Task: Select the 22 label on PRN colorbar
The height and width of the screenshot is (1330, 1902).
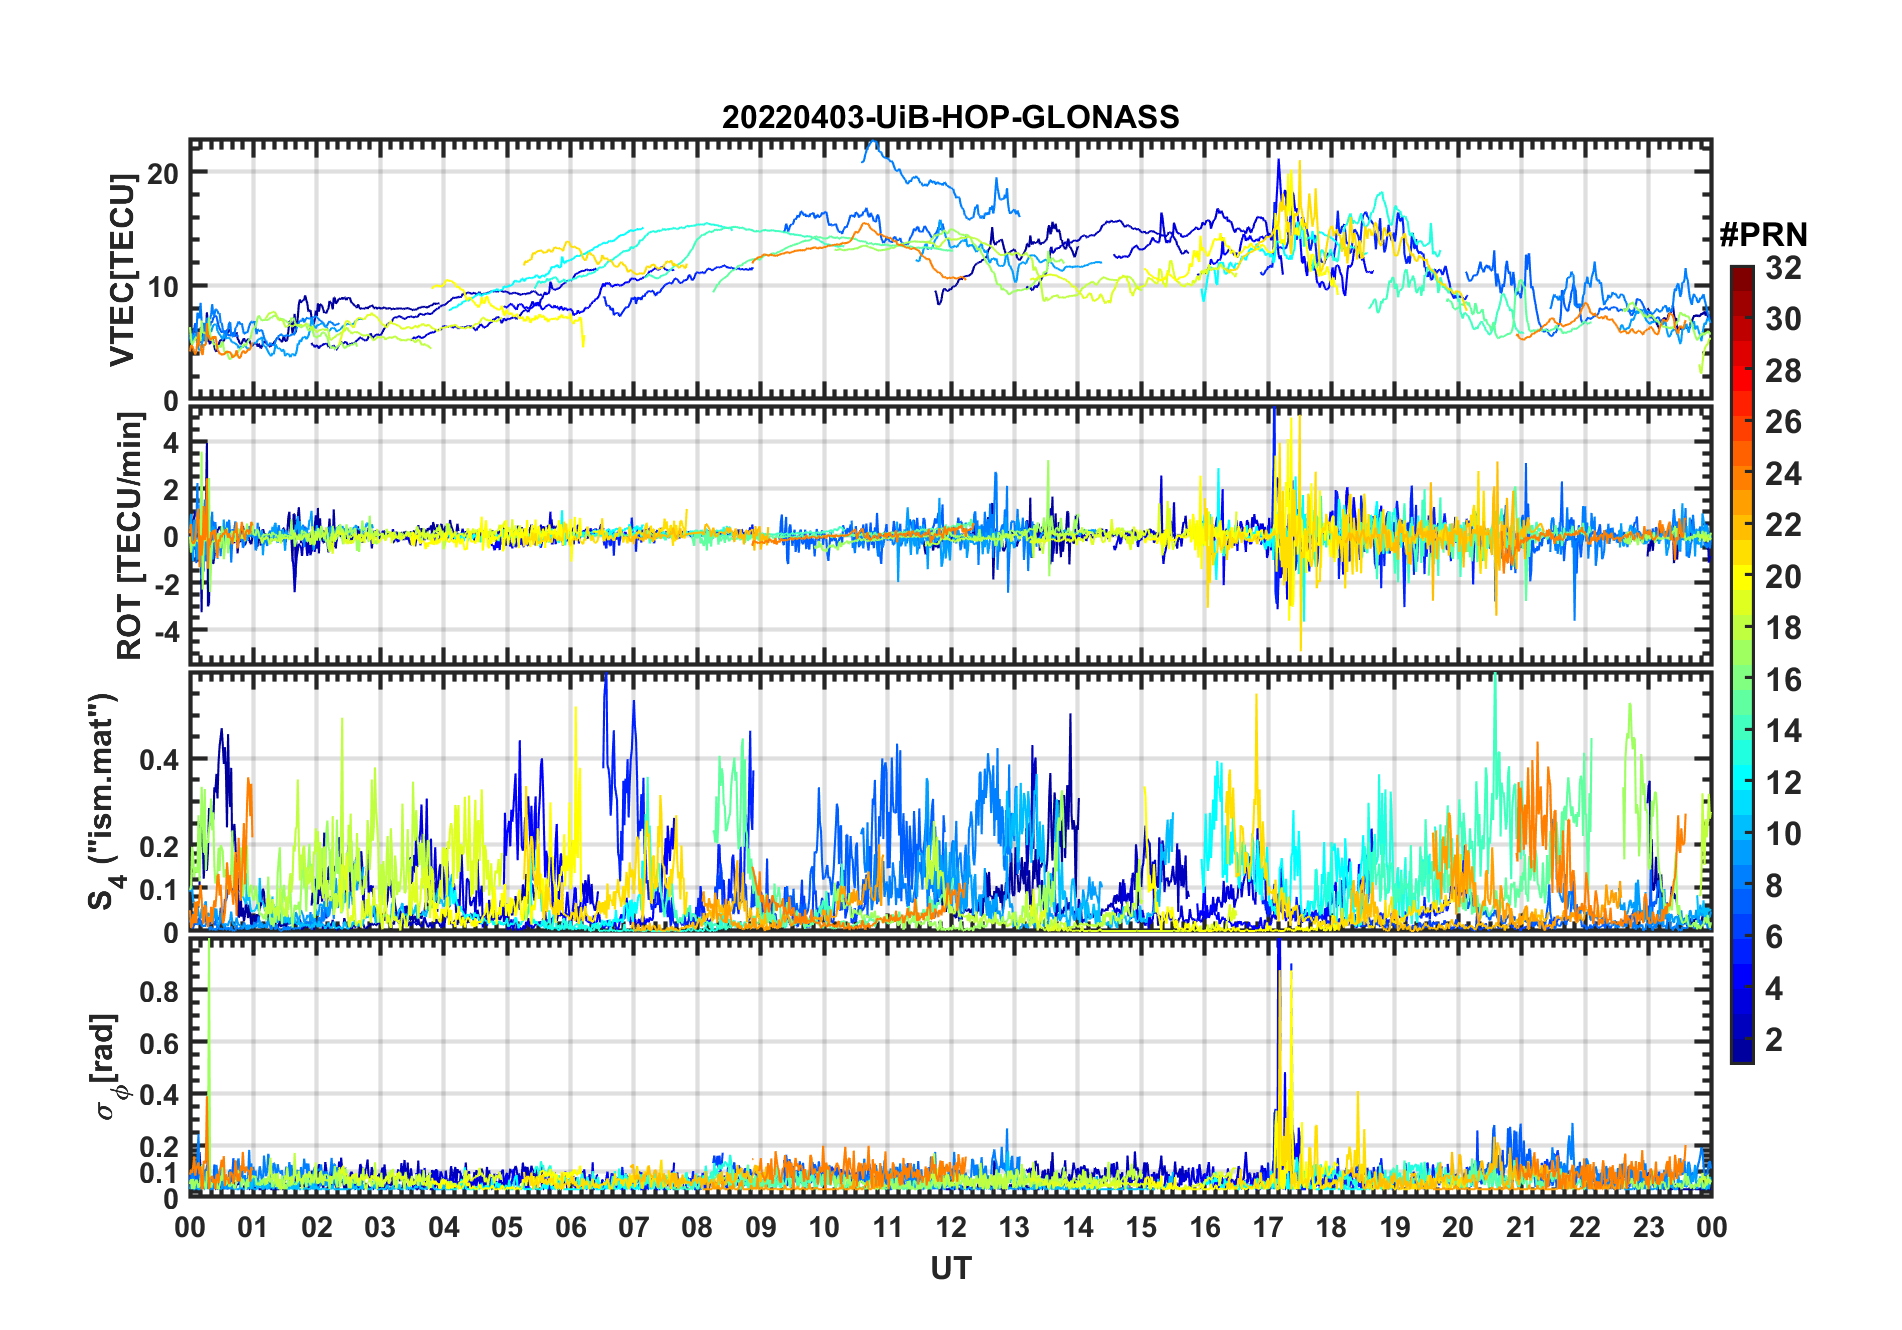Action: (1784, 525)
